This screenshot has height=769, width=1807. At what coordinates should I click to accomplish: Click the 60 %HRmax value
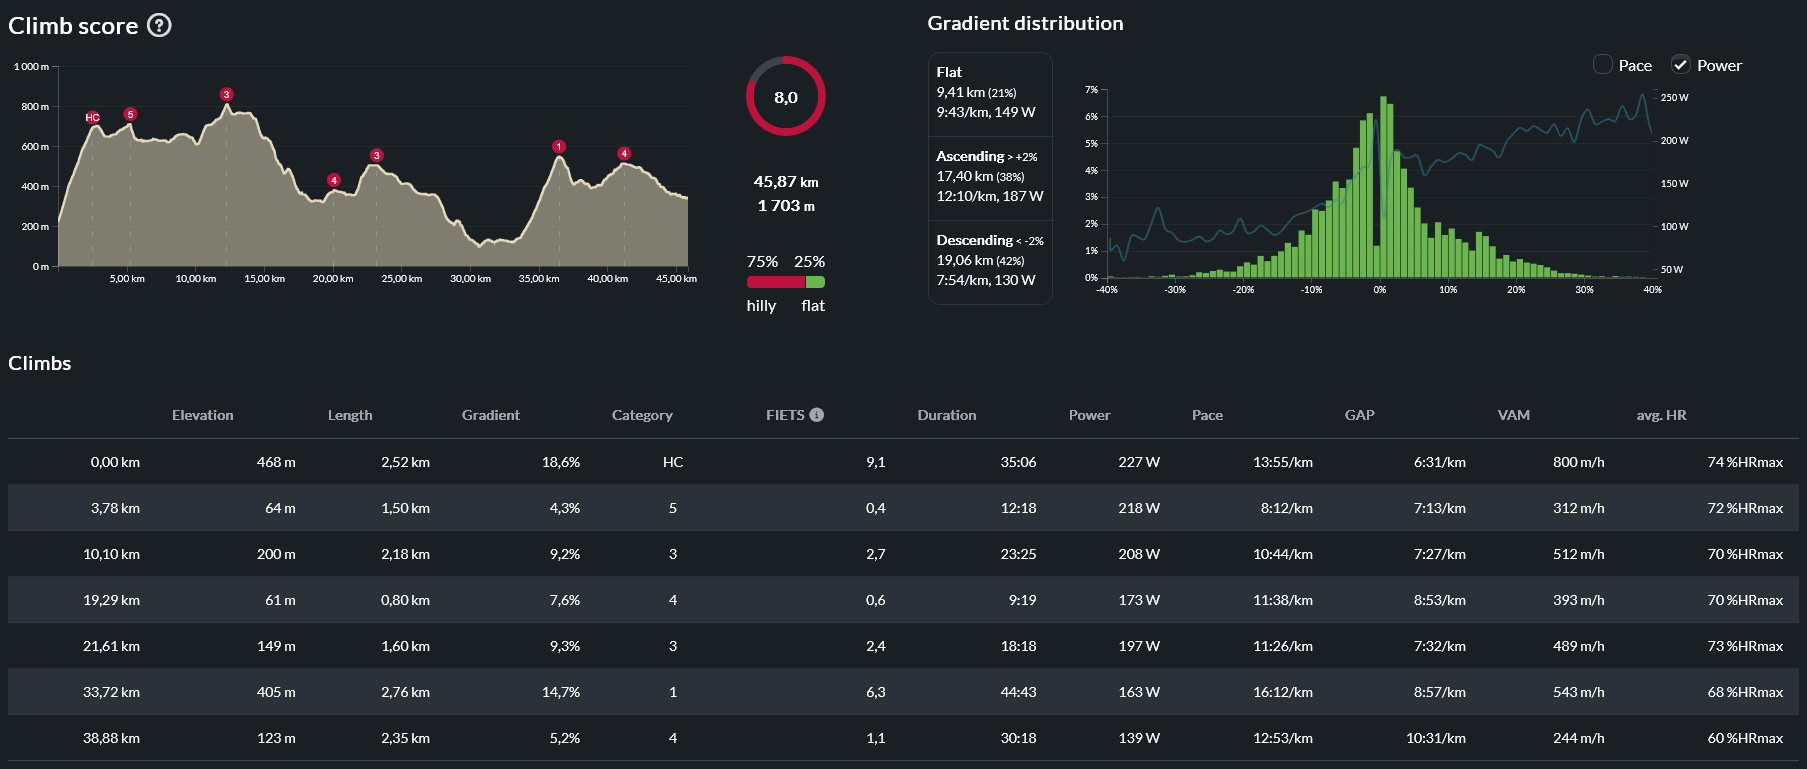click(1746, 738)
